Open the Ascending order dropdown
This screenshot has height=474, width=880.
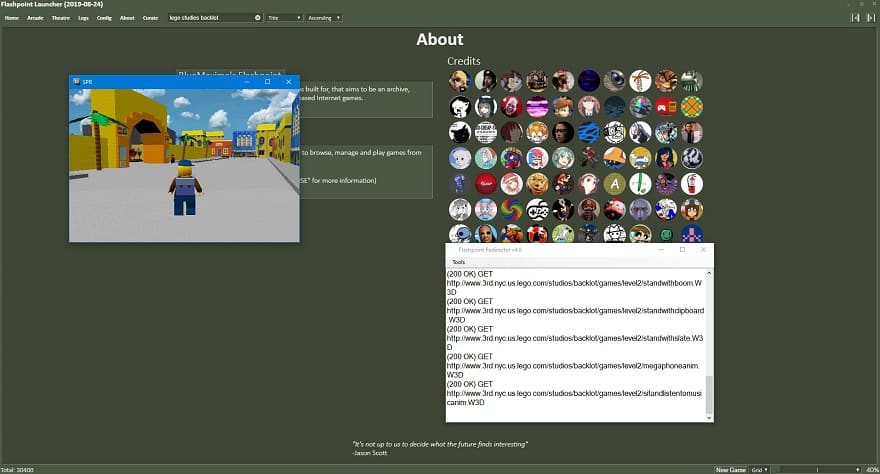324,18
